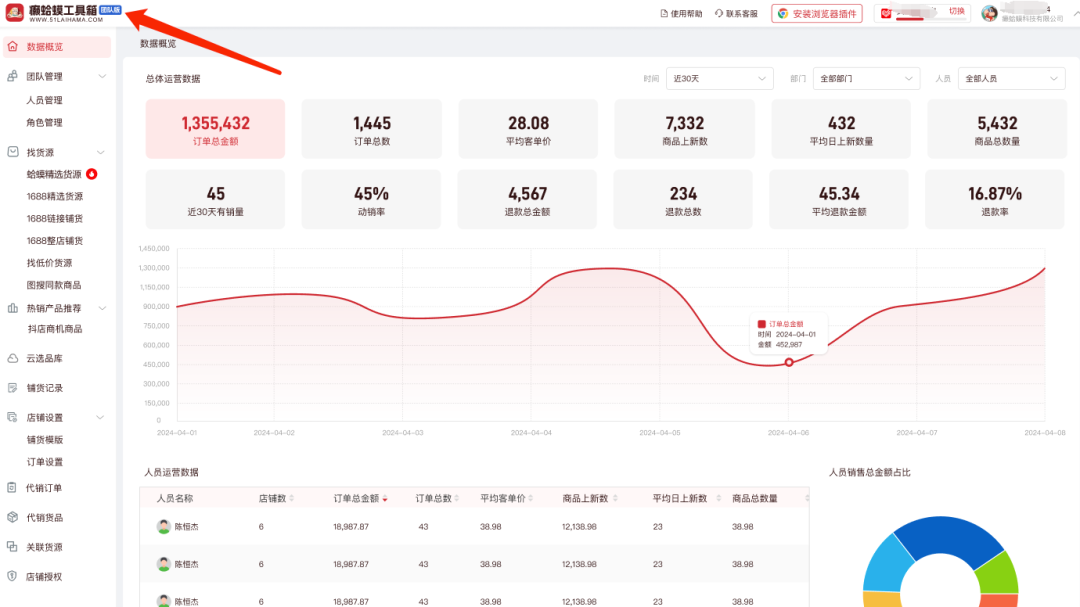Click the link icon beside 关联货源
The image size is (1080, 607).
pos(12,547)
